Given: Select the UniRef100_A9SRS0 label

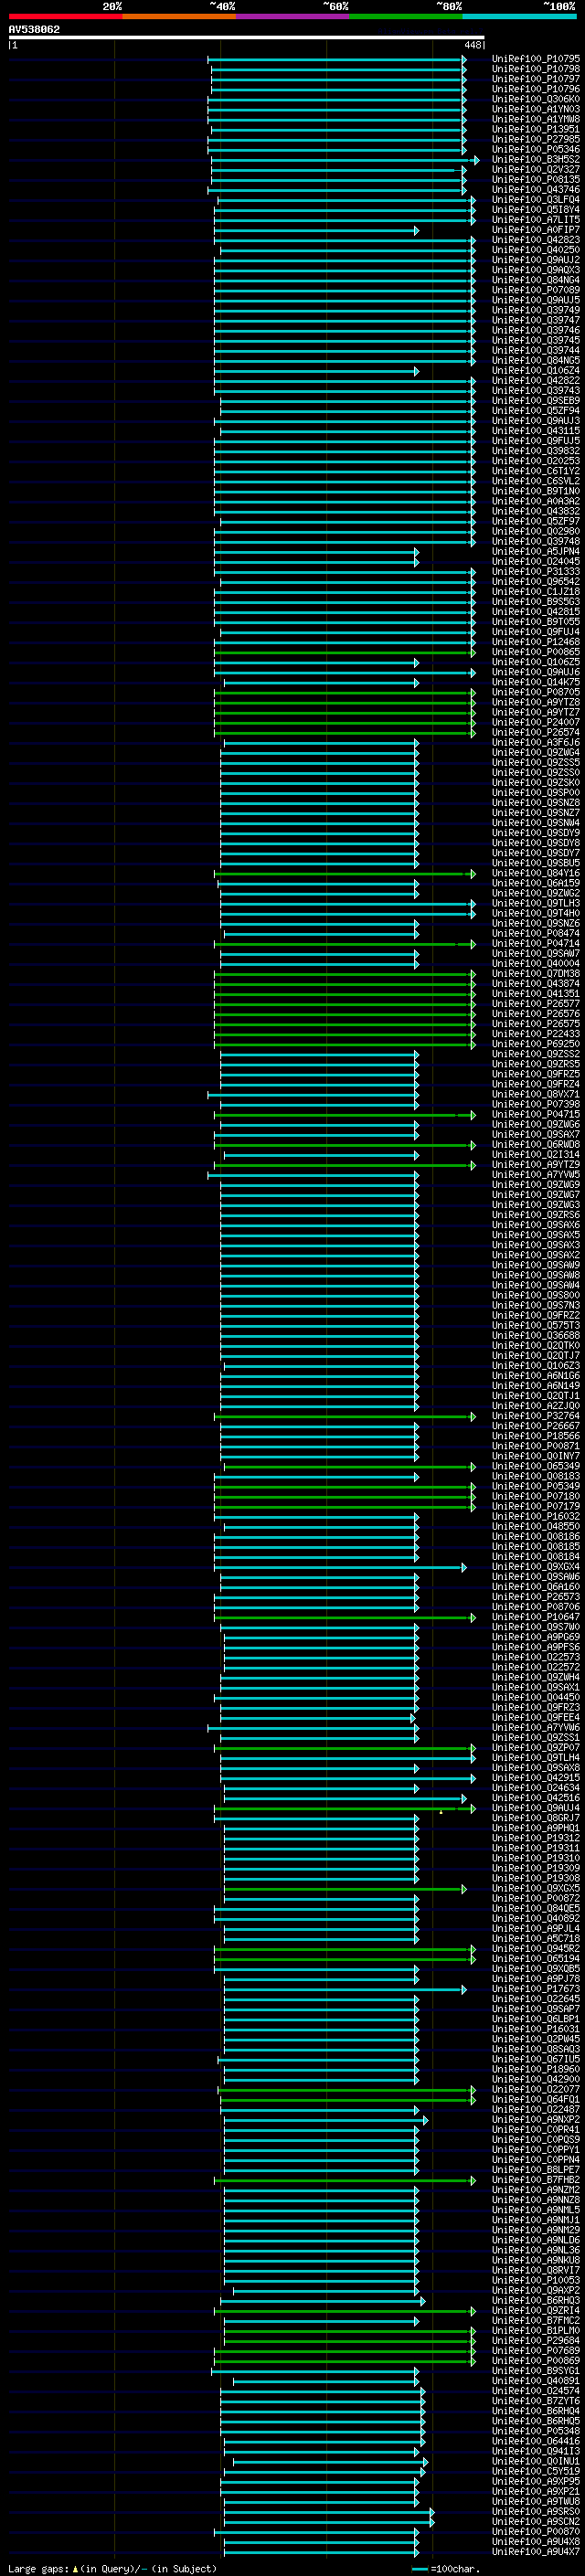Looking at the screenshot, I should (536, 2512).
